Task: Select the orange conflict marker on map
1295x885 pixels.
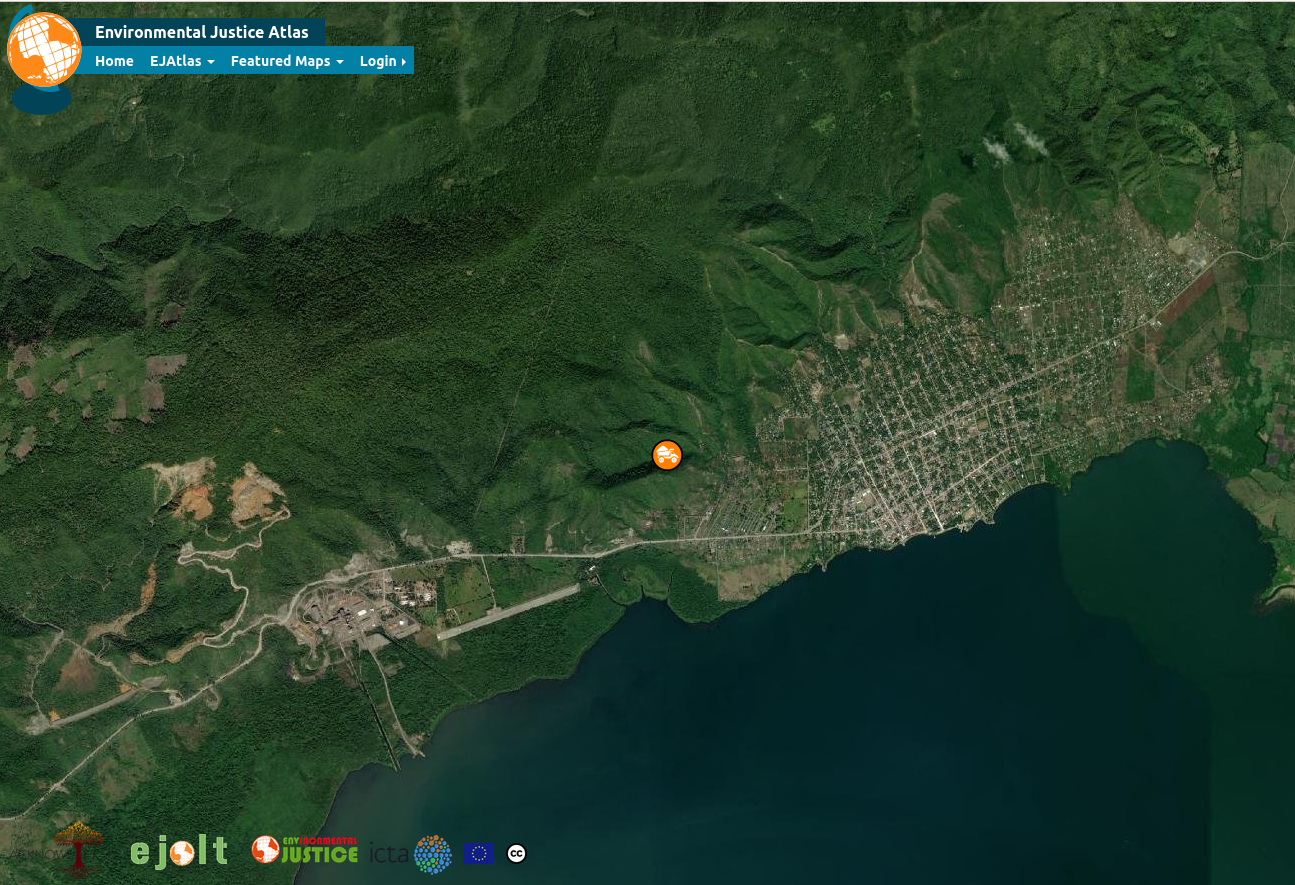Action: click(x=667, y=455)
